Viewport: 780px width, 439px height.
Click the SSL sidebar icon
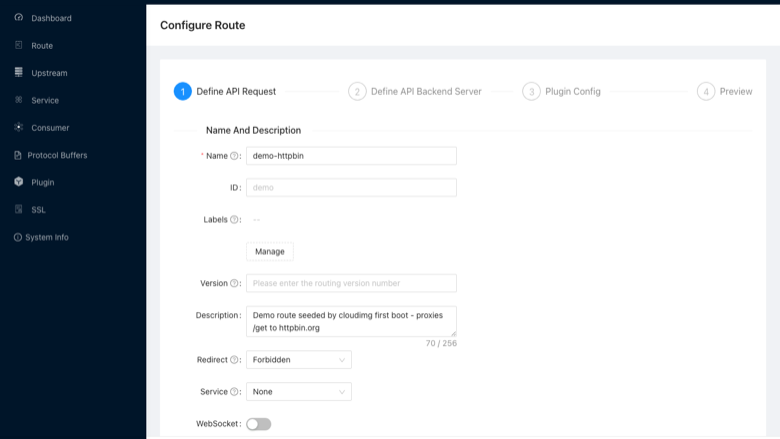coord(18,209)
